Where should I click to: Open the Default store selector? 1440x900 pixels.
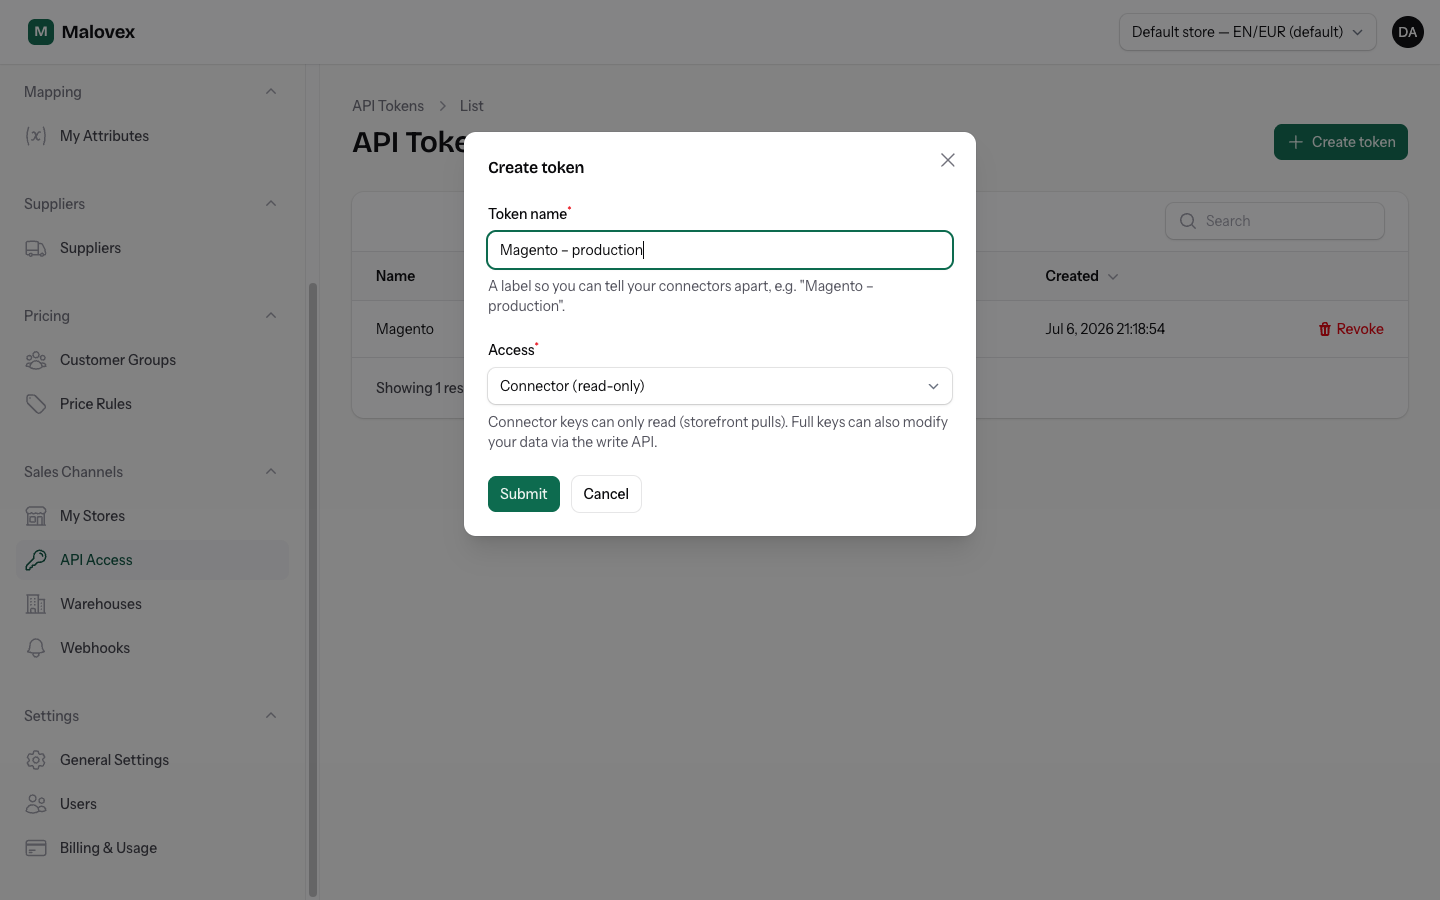point(1248,32)
